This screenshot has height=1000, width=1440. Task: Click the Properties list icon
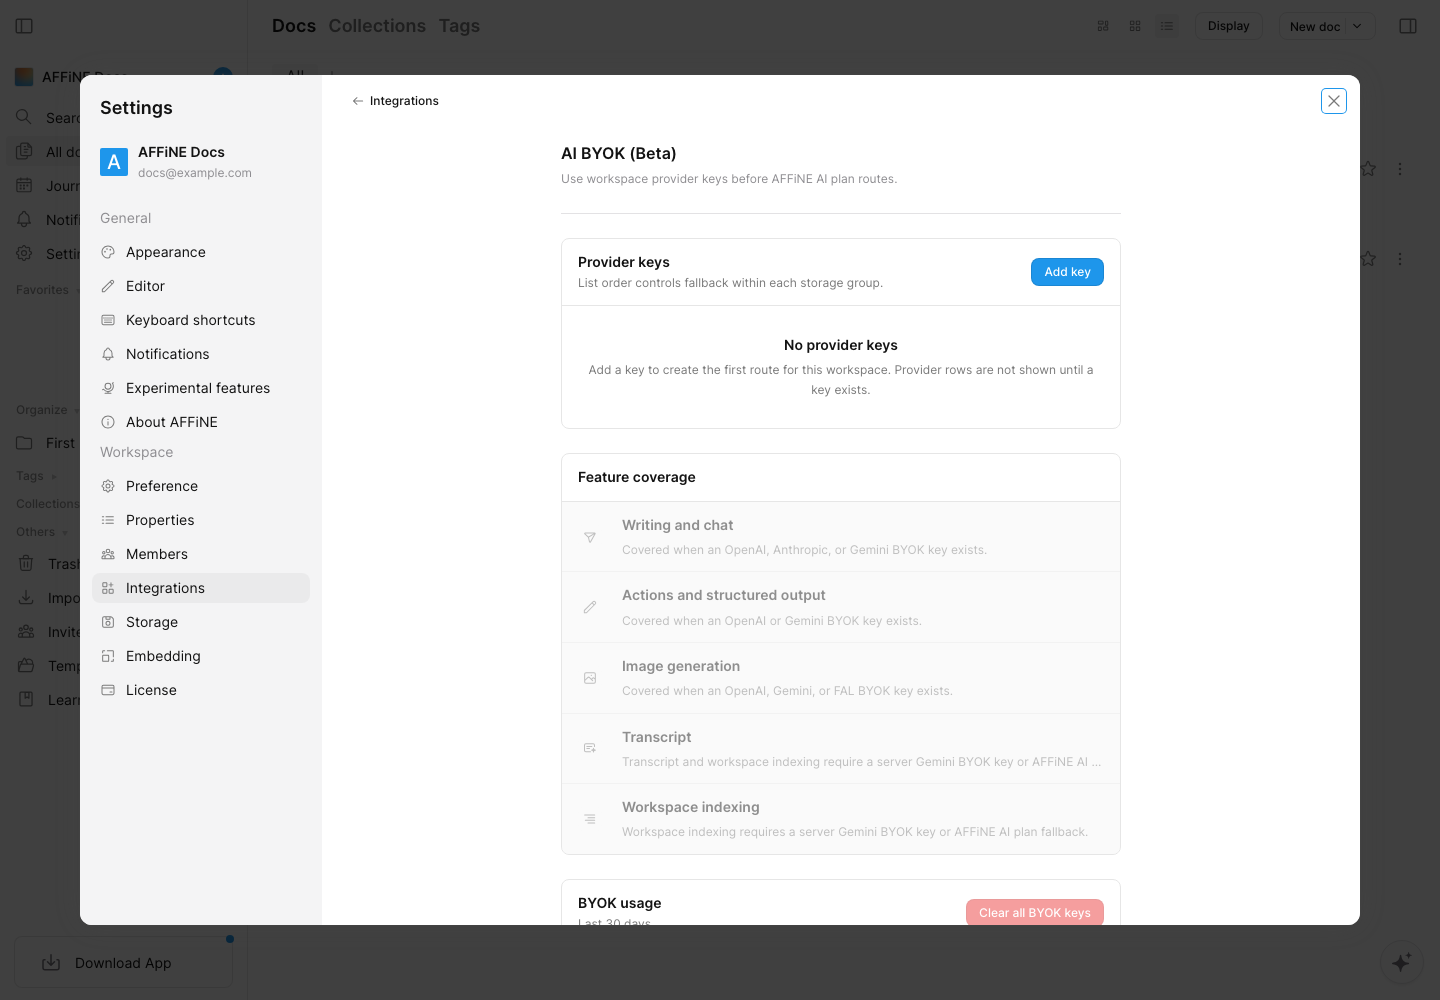(x=108, y=520)
